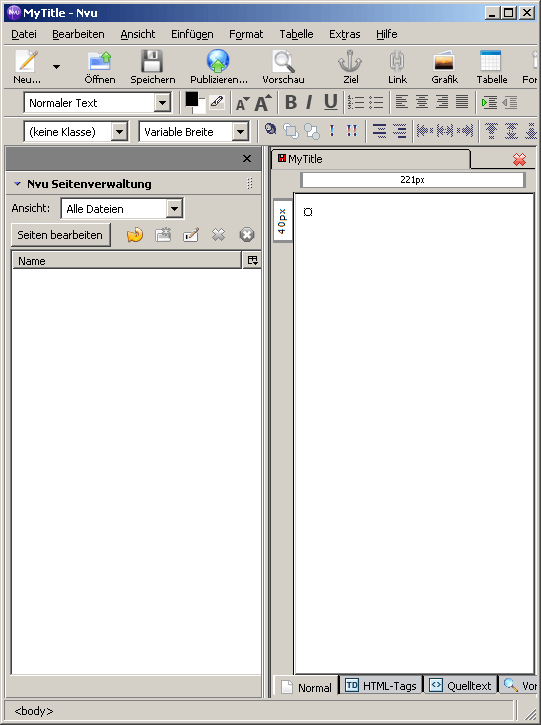The width and height of the screenshot is (541, 725).
Task: Switch to the Quelltext view tab
Action: tap(461, 686)
